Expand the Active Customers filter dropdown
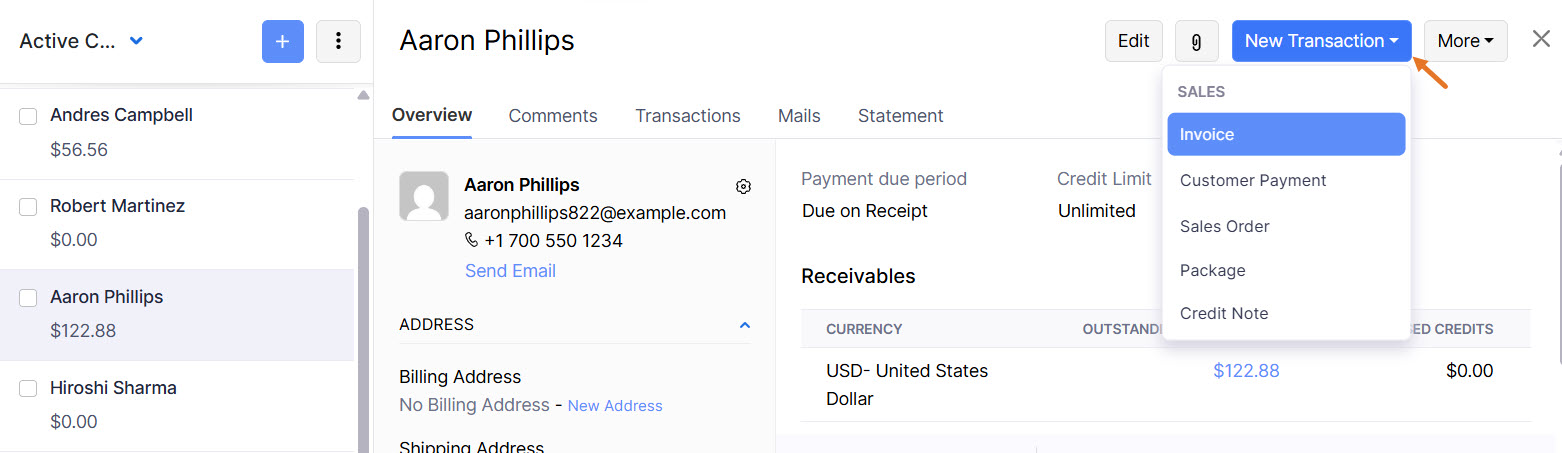 pos(137,41)
